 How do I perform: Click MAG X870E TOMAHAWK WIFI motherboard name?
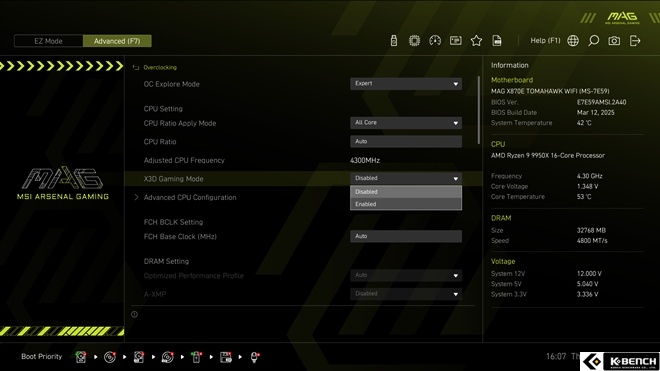pyautogui.click(x=550, y=91)
